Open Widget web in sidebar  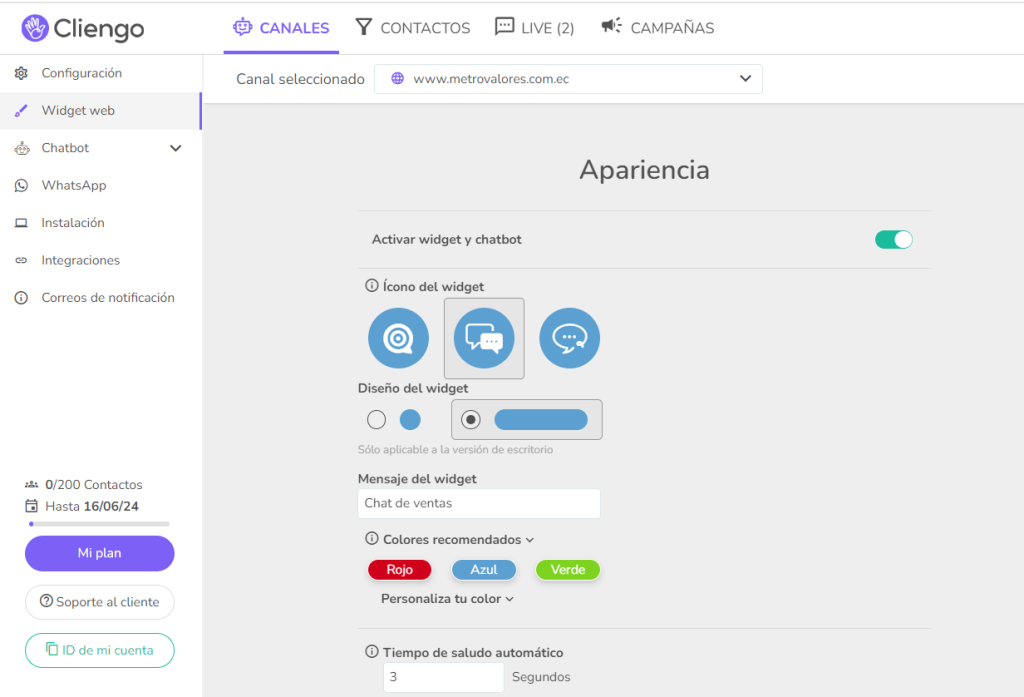[x=101, y=110]
